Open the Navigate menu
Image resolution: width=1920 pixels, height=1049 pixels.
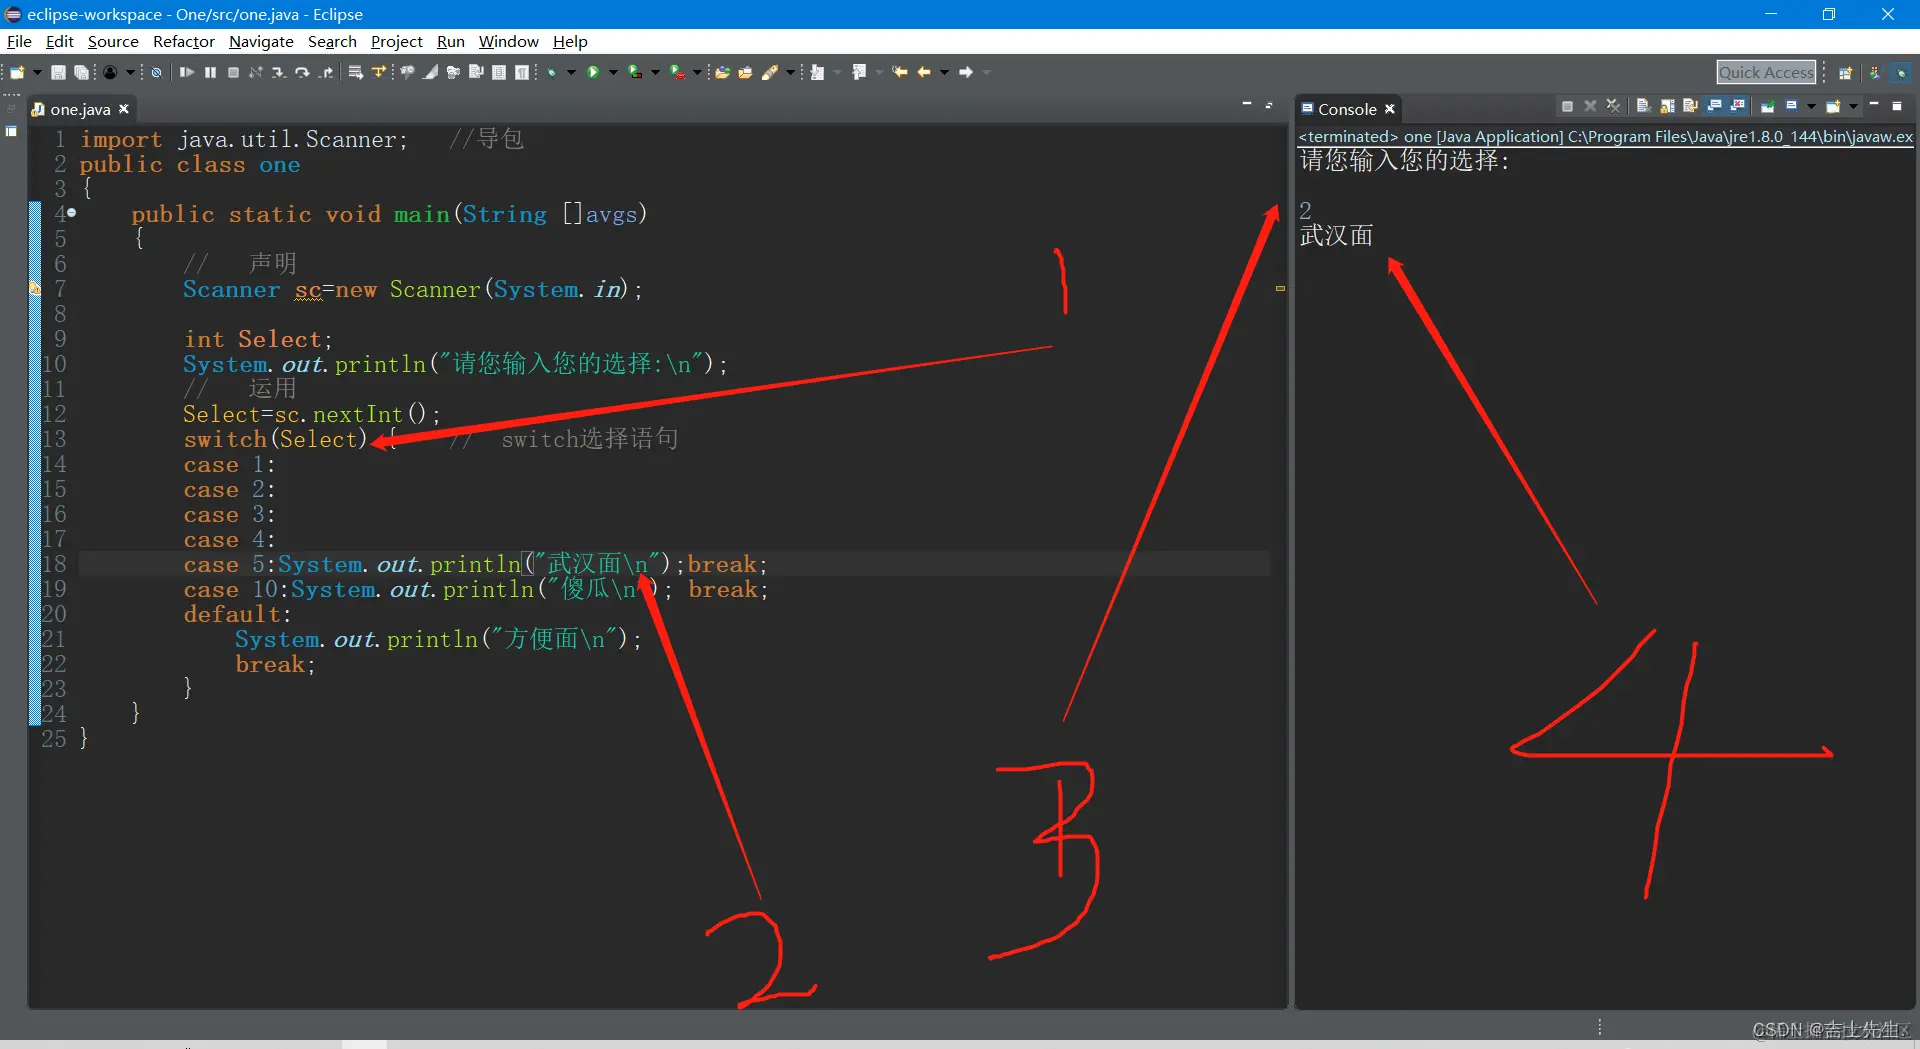tap(261, 41)
